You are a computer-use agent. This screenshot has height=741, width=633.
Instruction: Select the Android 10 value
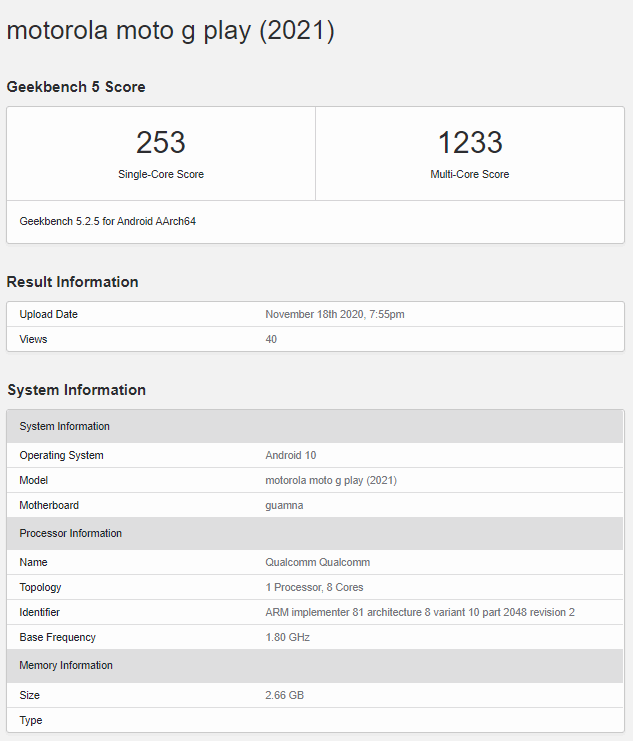[291, 455]
